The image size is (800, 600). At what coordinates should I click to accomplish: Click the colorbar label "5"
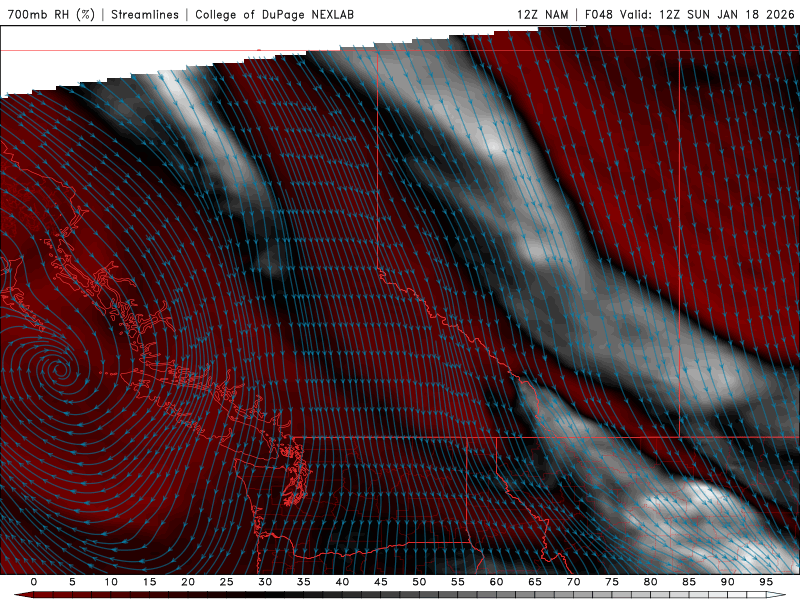72,582
